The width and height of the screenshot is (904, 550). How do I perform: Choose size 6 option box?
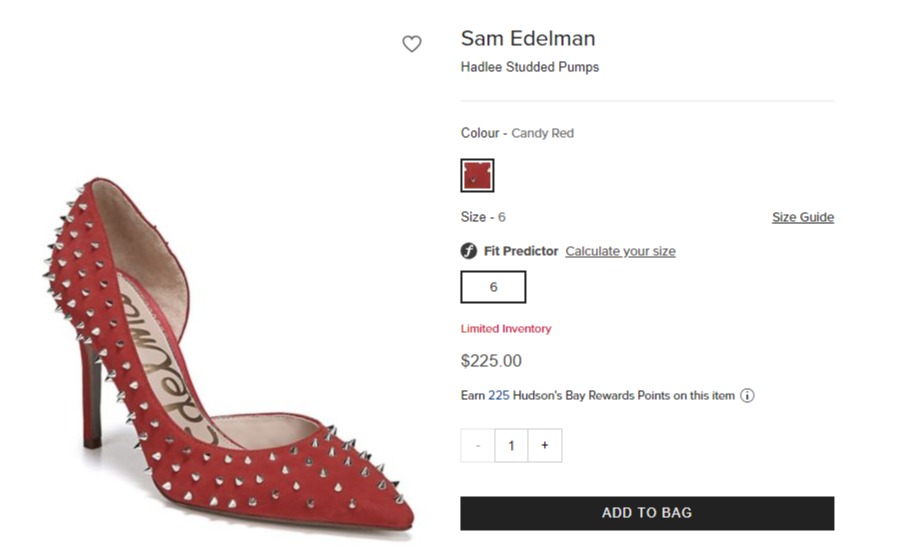click(x=493, y=287)
